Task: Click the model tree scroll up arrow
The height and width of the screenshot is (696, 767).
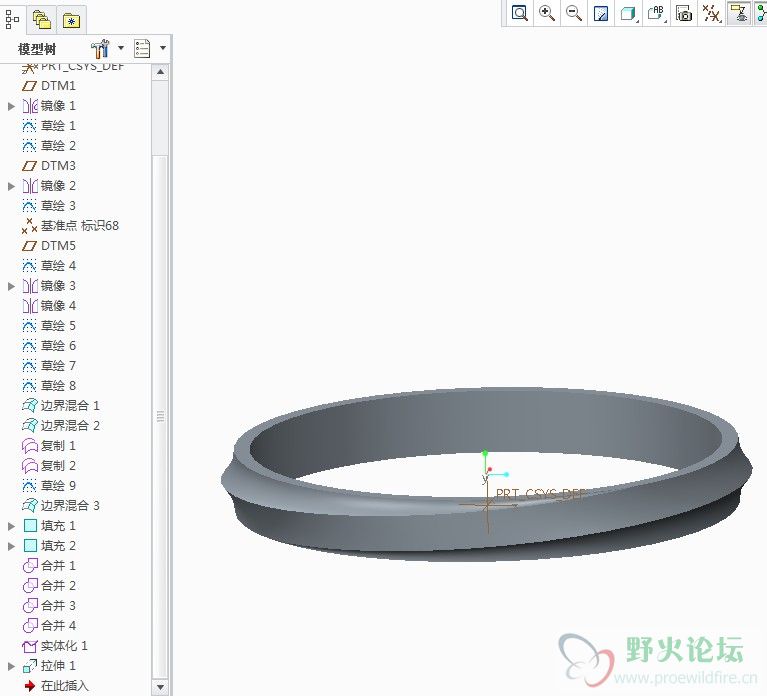Action: 160,72
